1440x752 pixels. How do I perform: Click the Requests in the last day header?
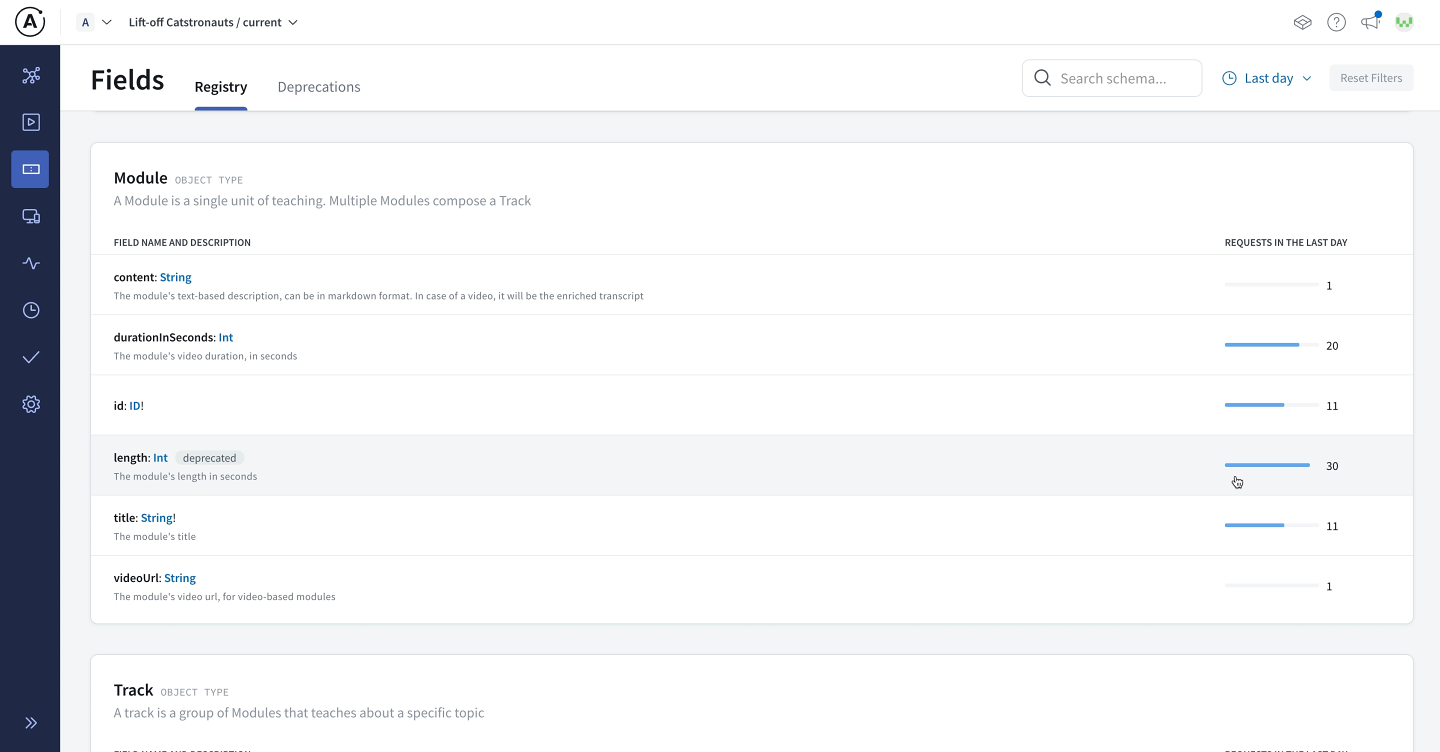click(1286, 243)
